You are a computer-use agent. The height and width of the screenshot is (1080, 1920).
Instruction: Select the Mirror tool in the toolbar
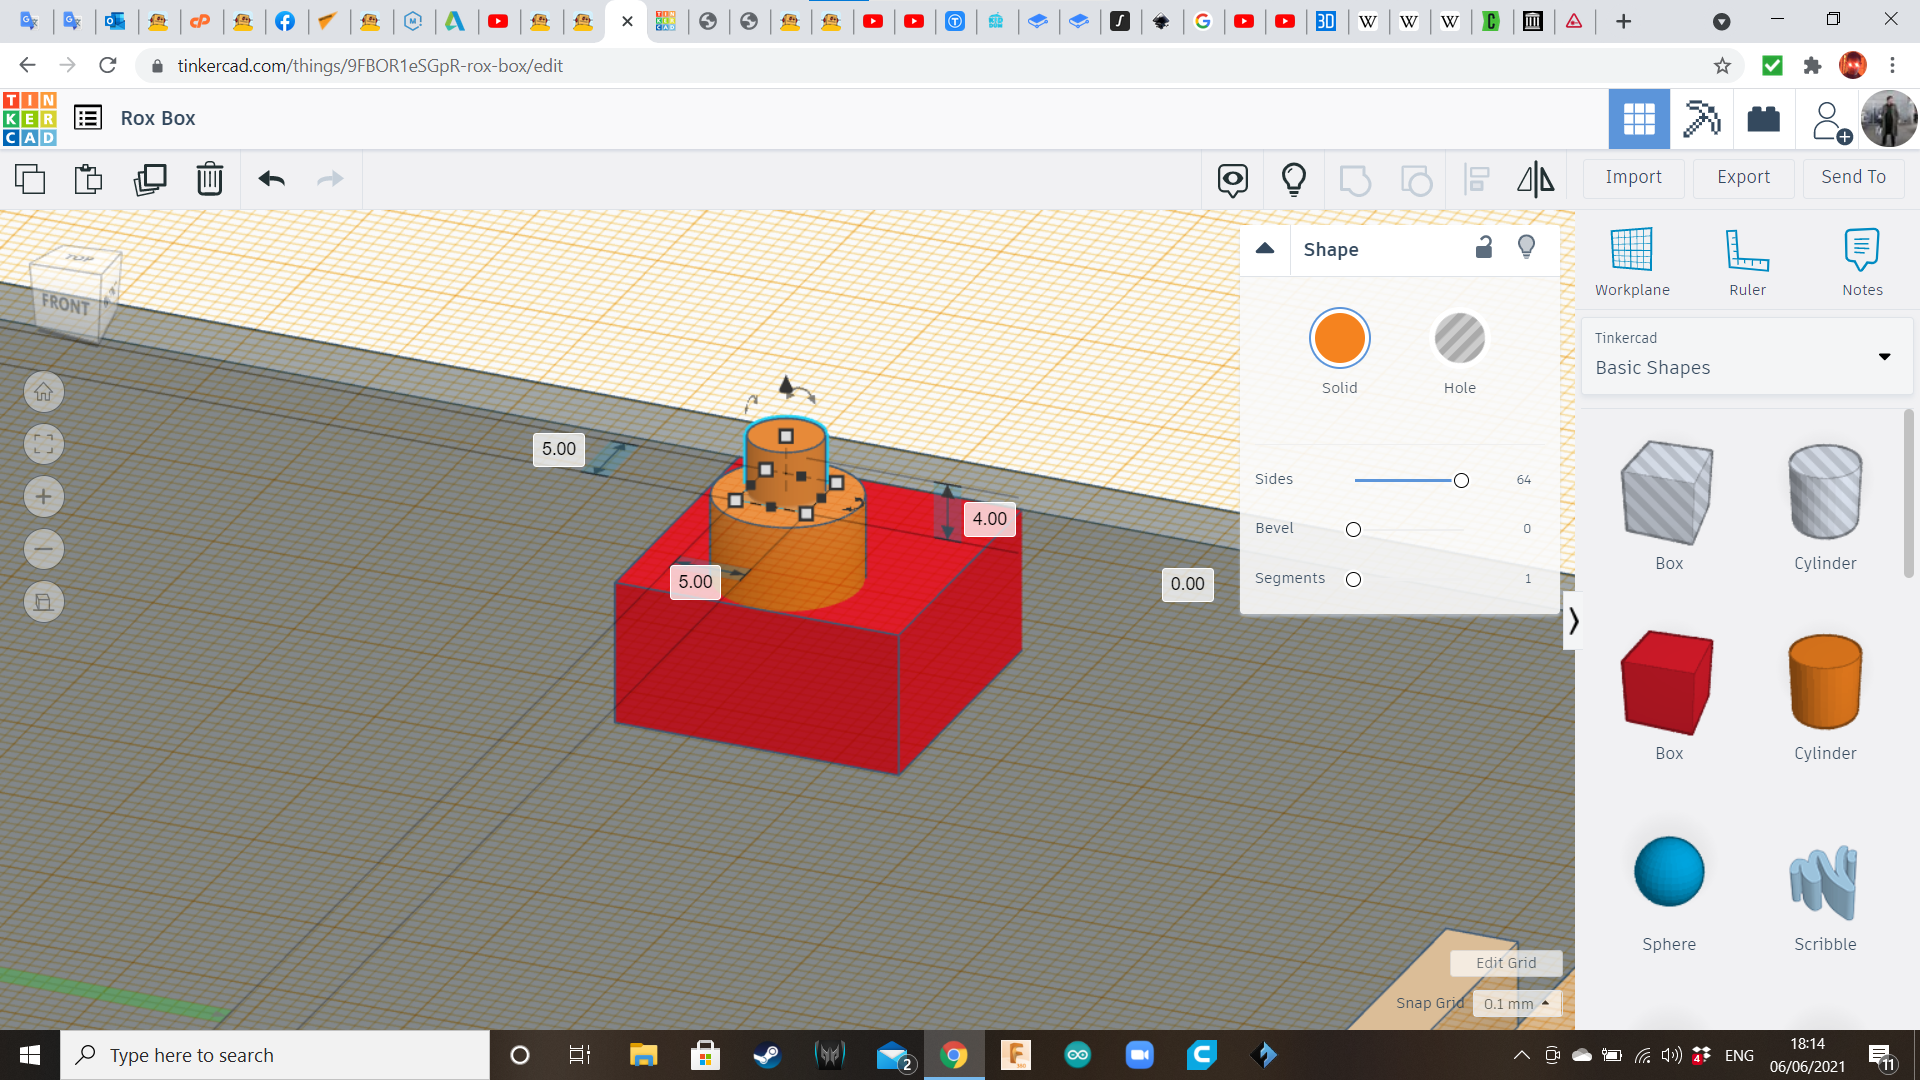[1536, 179]
